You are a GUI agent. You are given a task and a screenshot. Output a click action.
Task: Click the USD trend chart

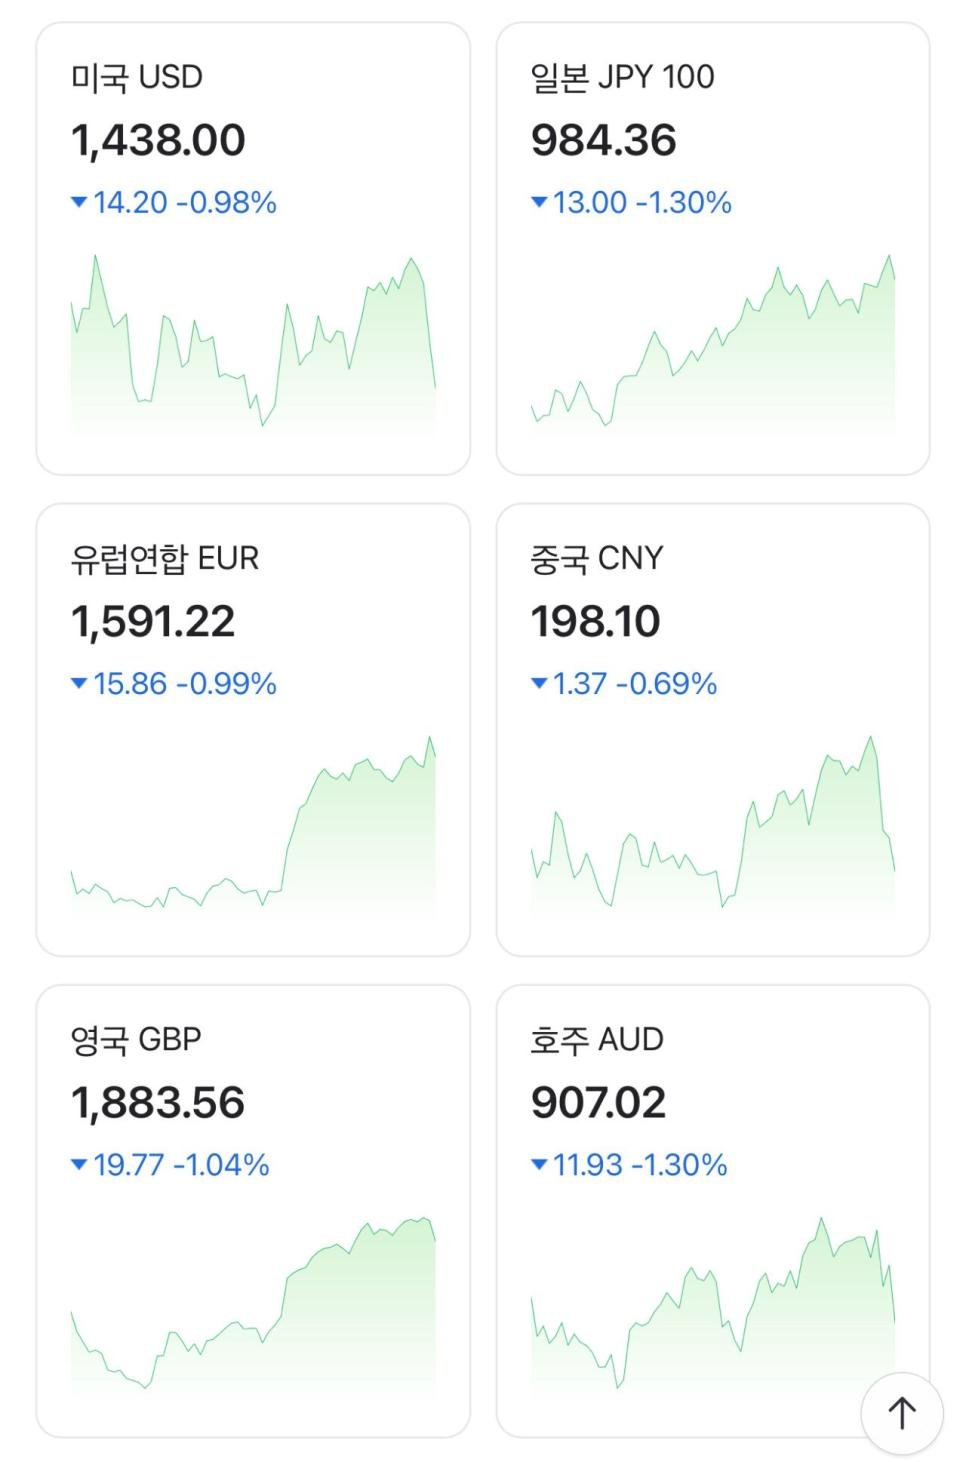(x=253, y=345)
